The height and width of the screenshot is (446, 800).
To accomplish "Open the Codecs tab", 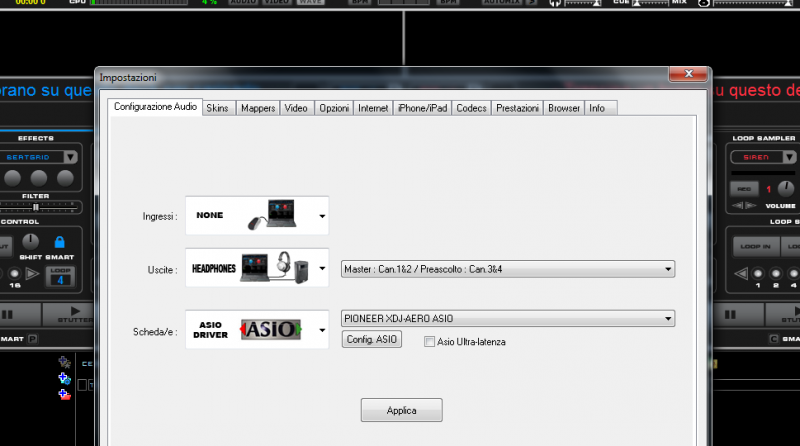I will coord(471,108).
